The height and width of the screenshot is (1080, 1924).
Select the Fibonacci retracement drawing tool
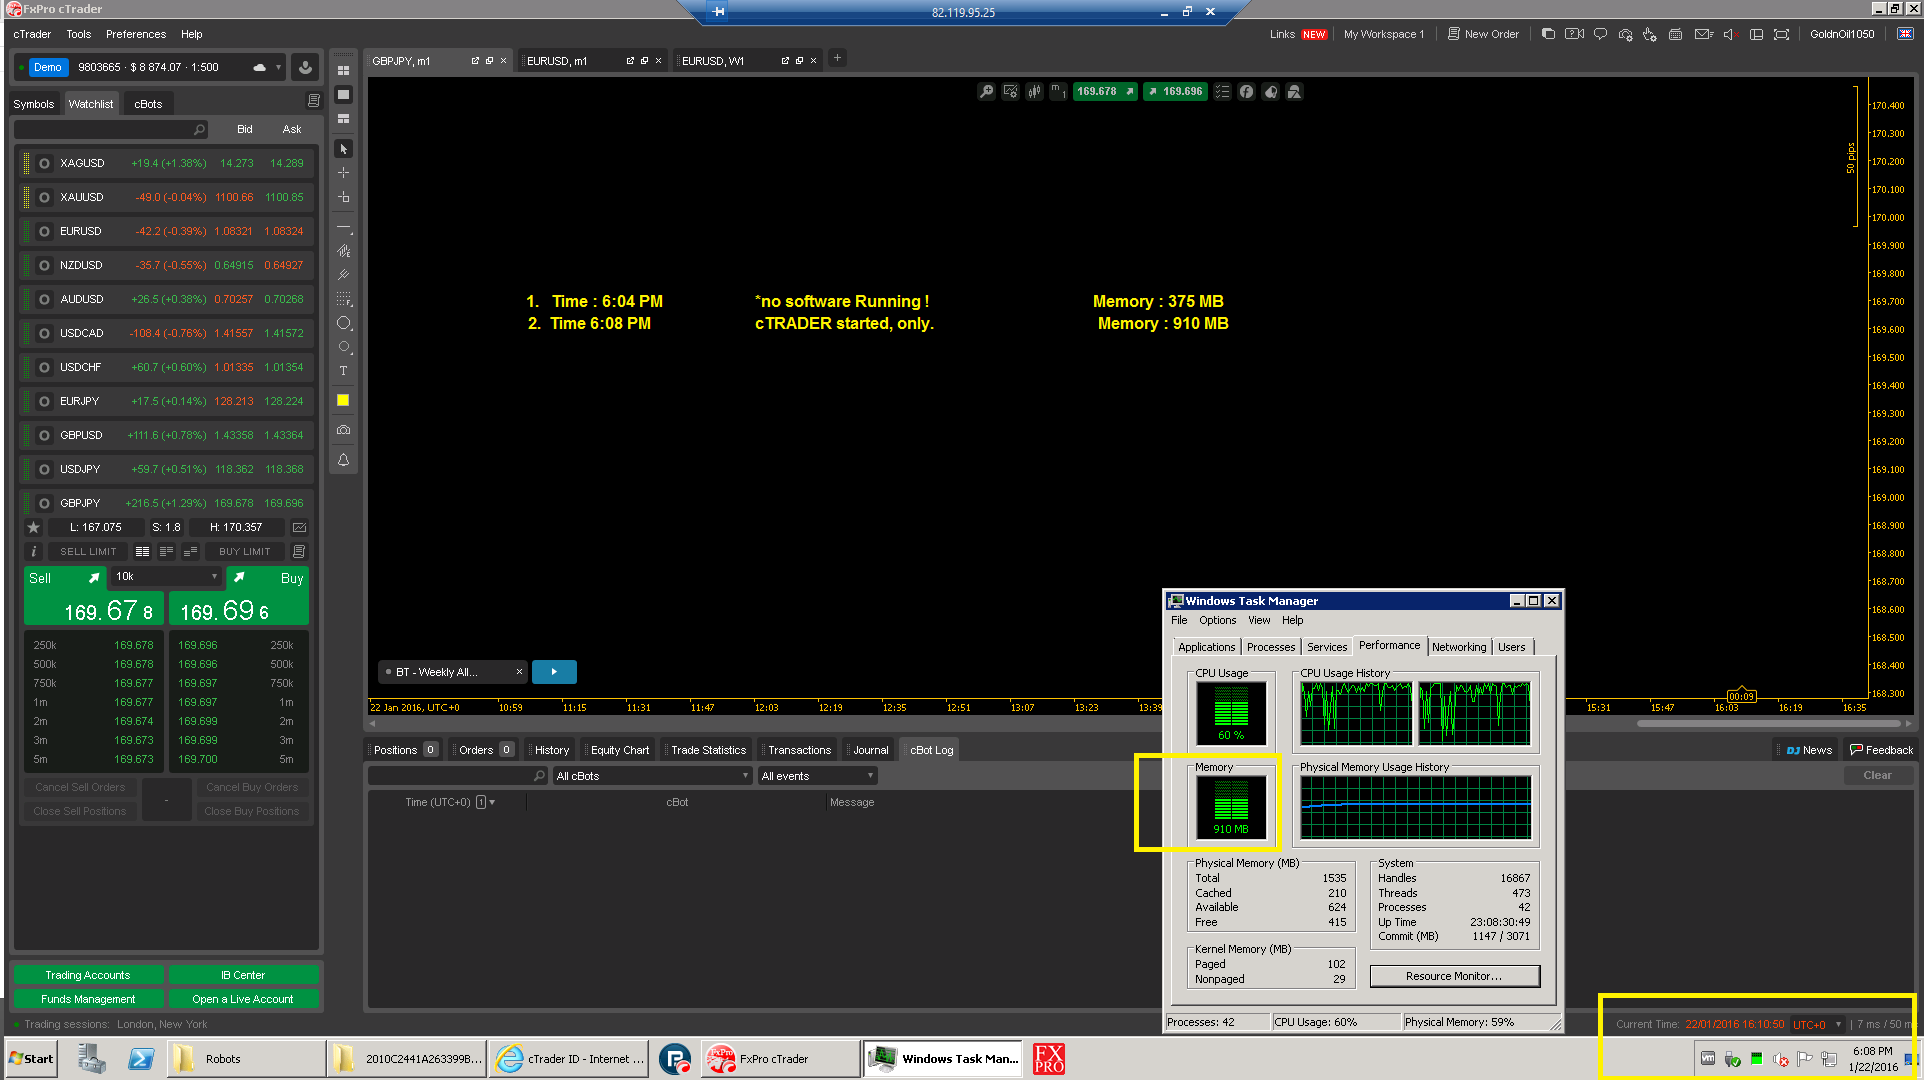(x=343, y=299)
